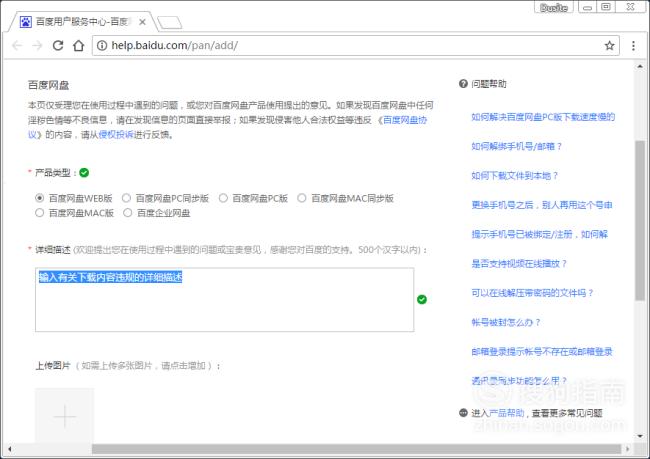
Task: Select 百度网盘MAC版 radio button
Action: (39, 213)
